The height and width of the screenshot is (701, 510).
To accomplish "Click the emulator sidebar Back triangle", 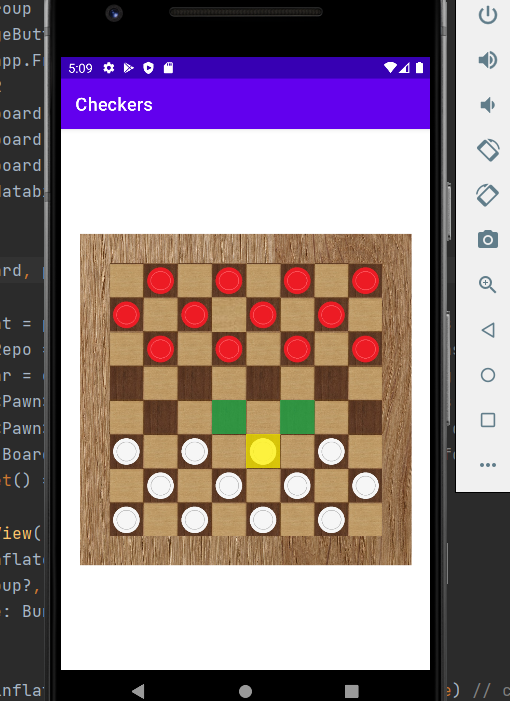I will [488, 330].
